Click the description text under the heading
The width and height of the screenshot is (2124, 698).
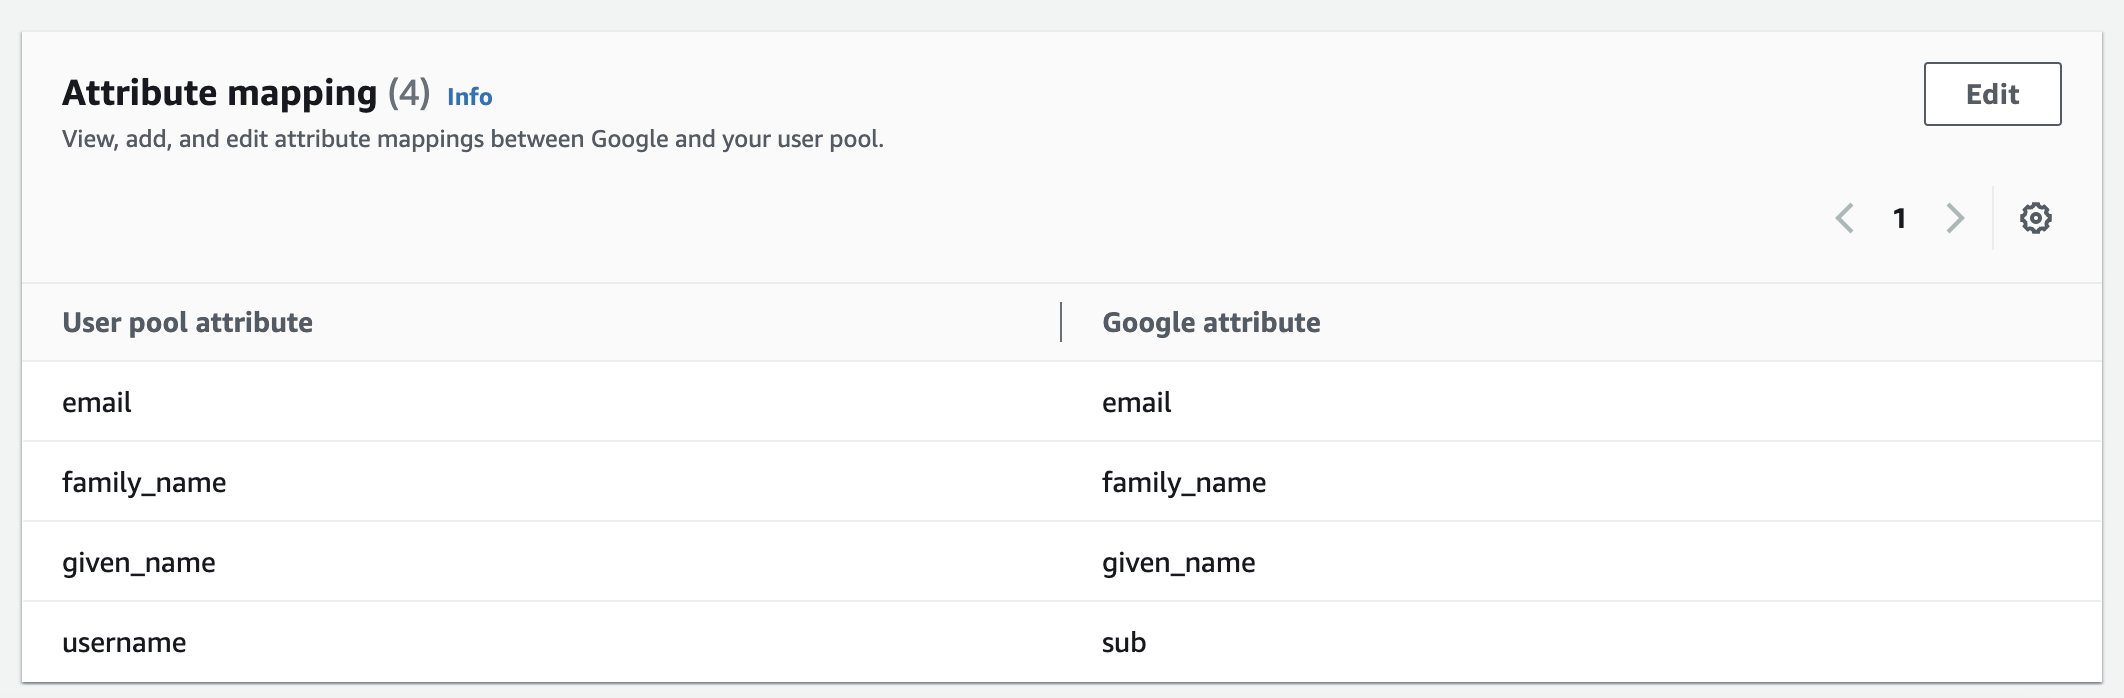point(473,139)
